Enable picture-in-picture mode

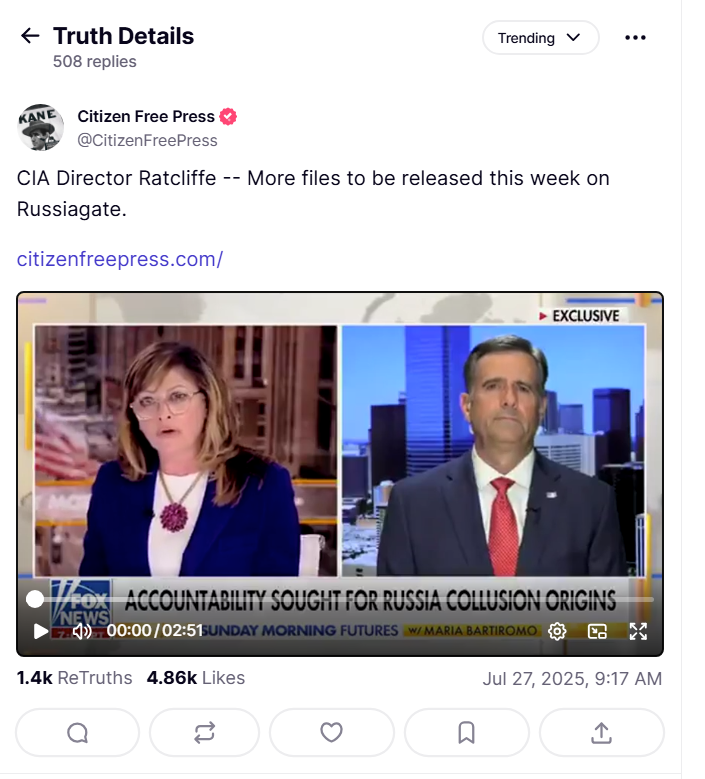click(597, 631)
